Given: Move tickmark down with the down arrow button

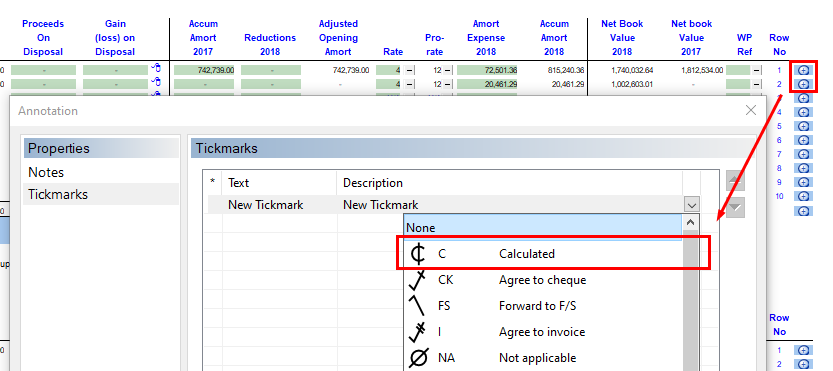Looking at the screenshot, I should tap(735, 207).
